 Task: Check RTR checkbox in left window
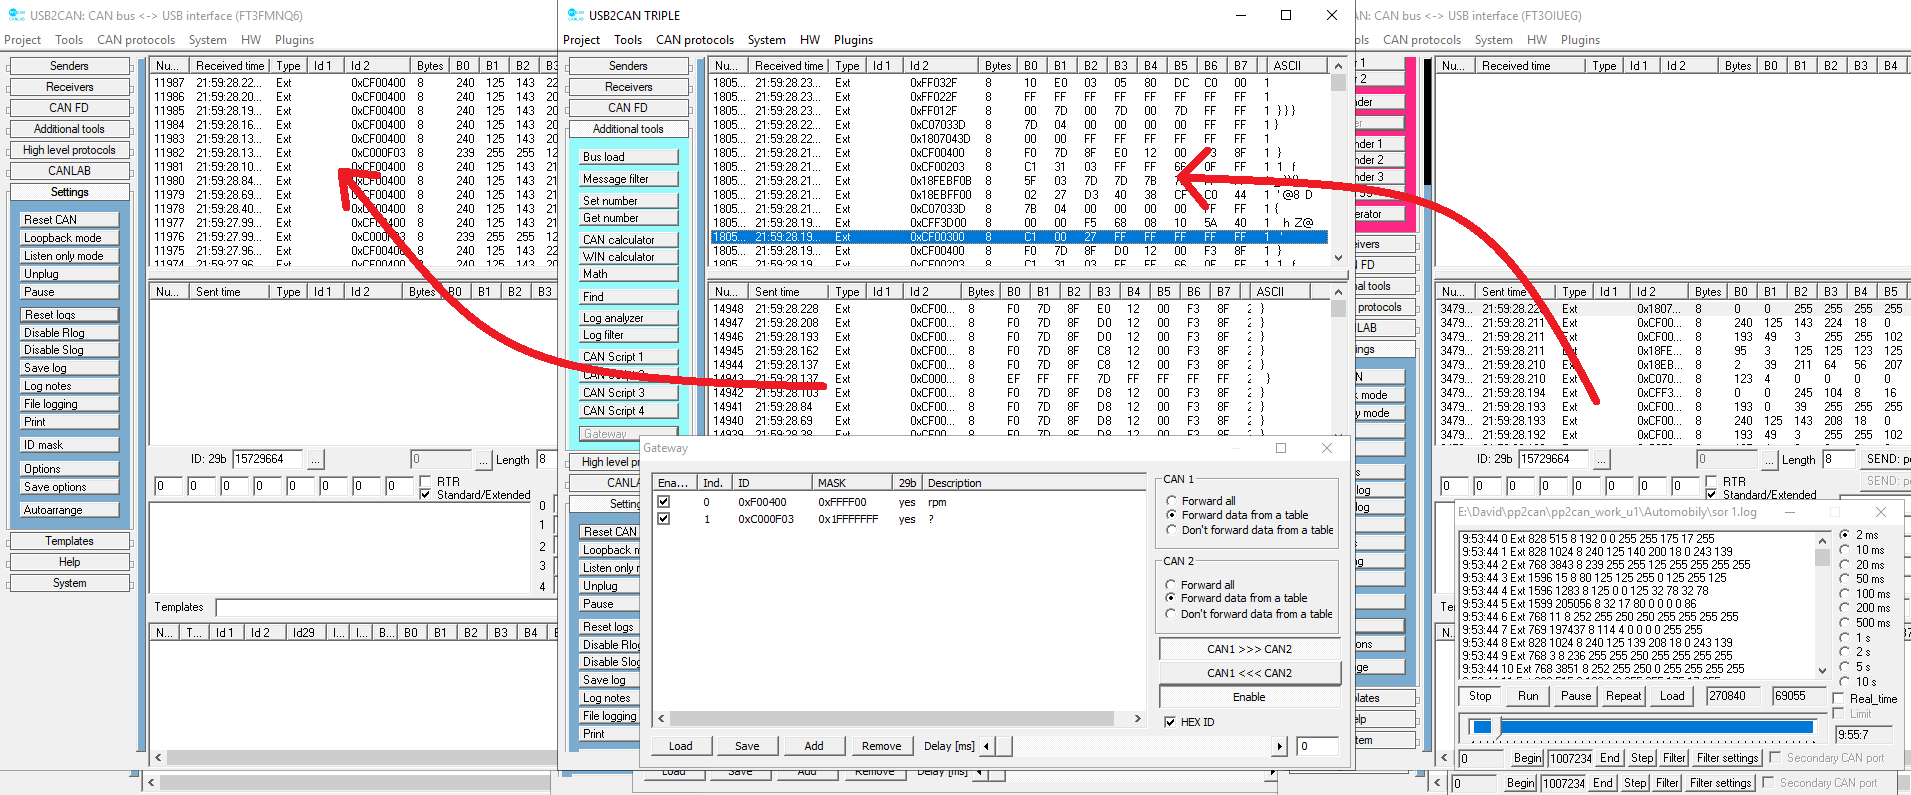point(425,481)
